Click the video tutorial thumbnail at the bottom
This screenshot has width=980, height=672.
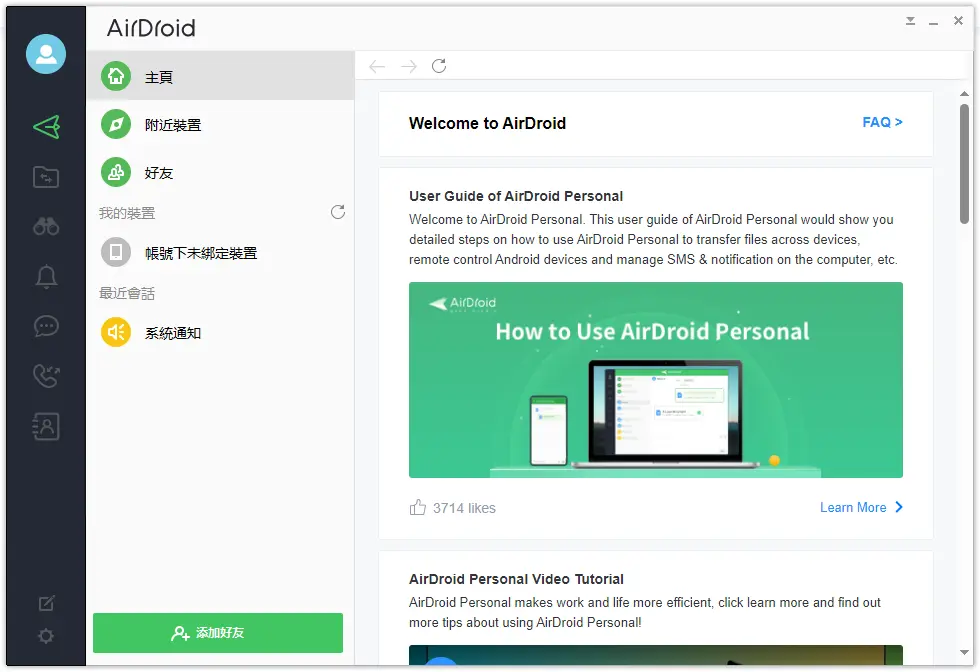[x=656, y=655]
